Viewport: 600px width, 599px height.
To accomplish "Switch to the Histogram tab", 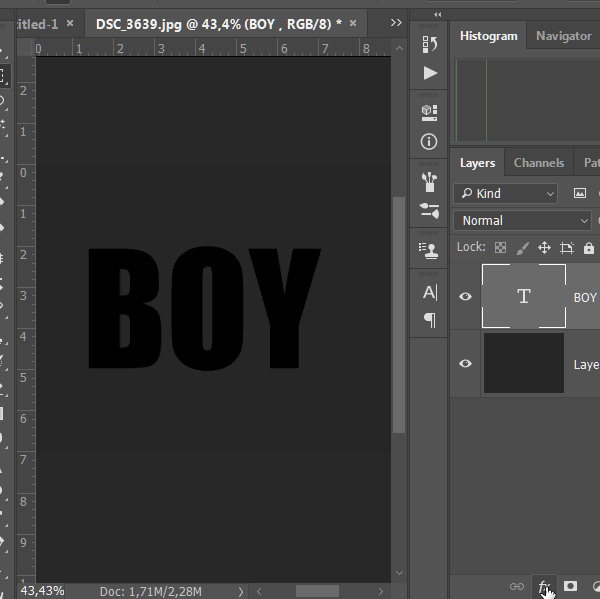I will (x=489, y=36).
